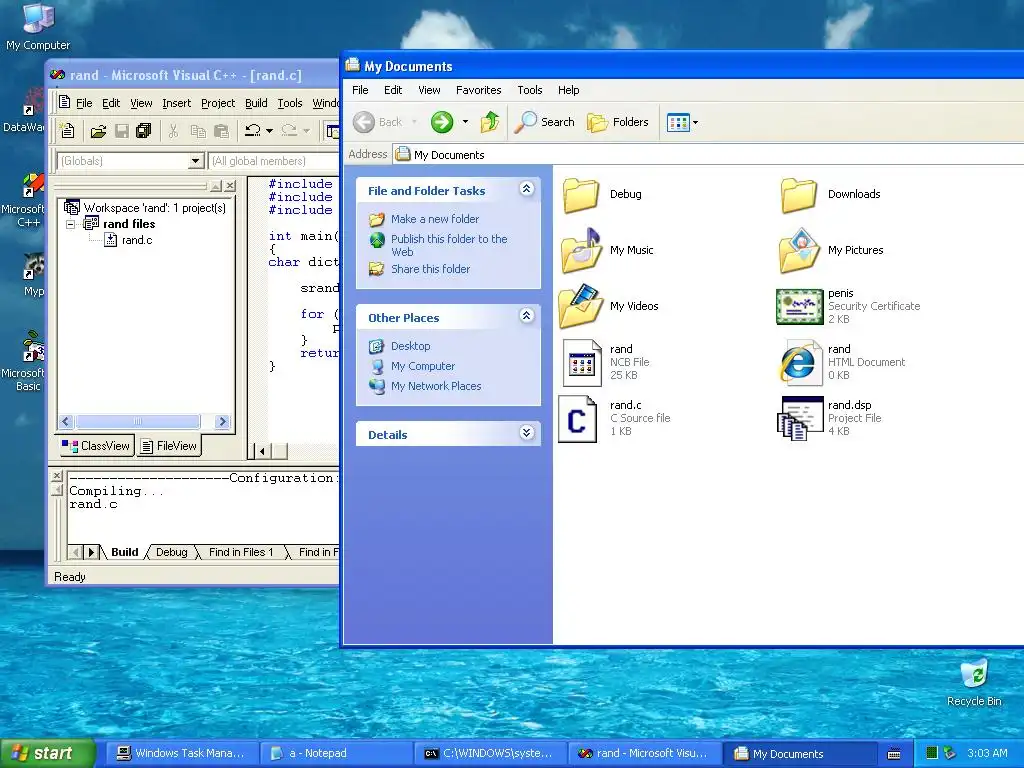Switch to Windows Task Manager in taskbar

click(181, 754)
